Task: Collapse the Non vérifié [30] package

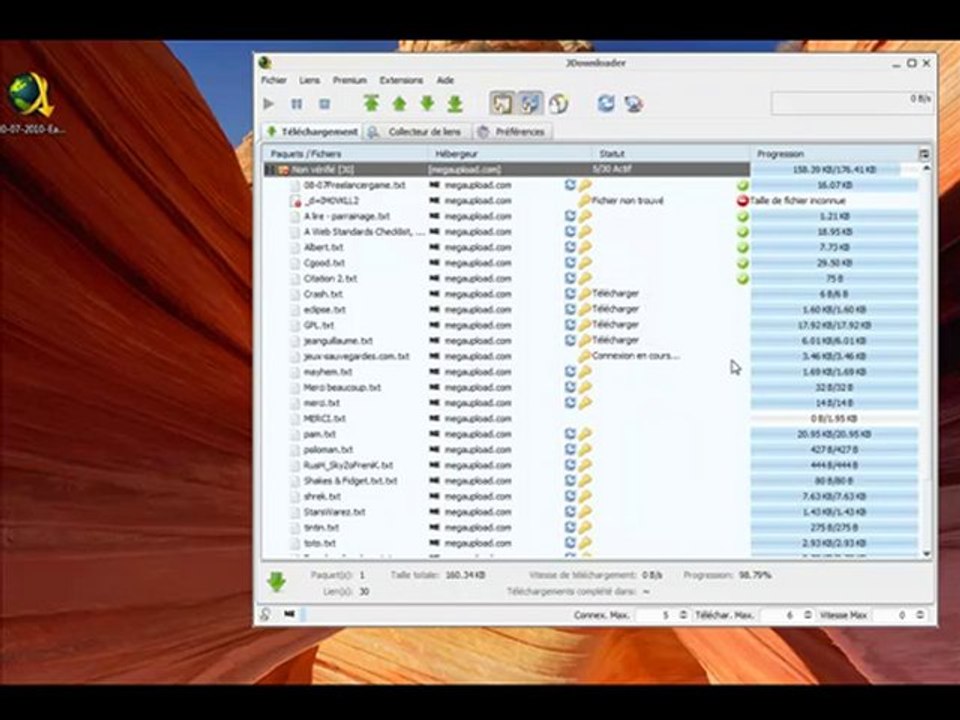Action: pos(269,170)
